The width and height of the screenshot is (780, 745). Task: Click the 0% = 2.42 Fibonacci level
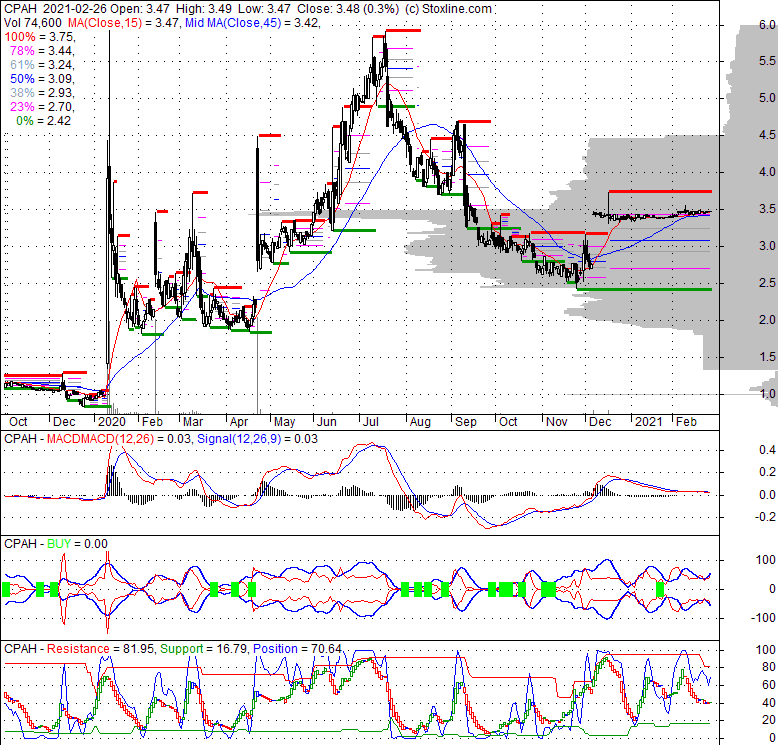(x=44, y=121)
